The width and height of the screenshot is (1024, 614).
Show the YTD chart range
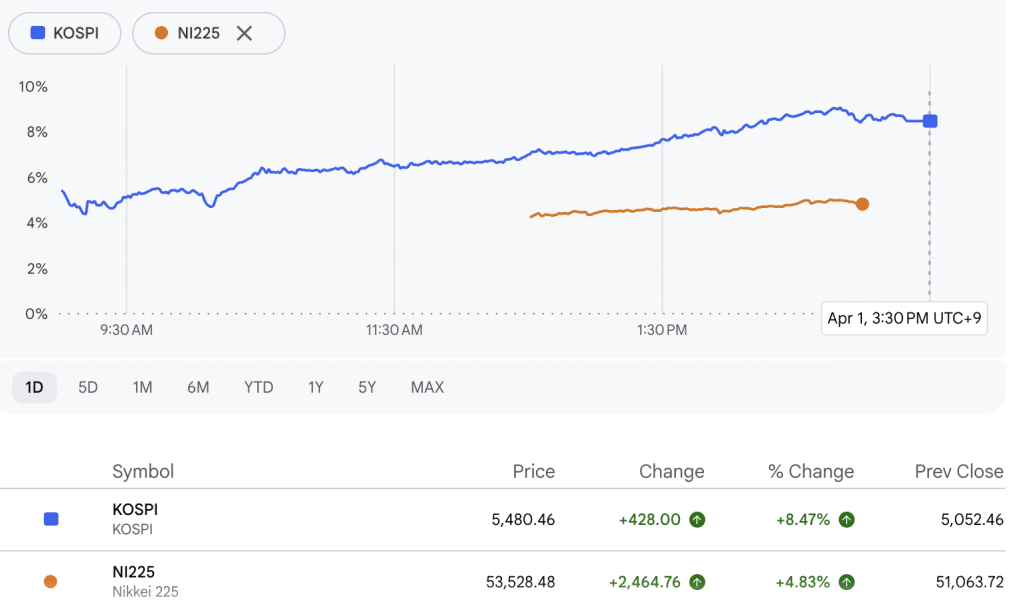click(258, 387)
